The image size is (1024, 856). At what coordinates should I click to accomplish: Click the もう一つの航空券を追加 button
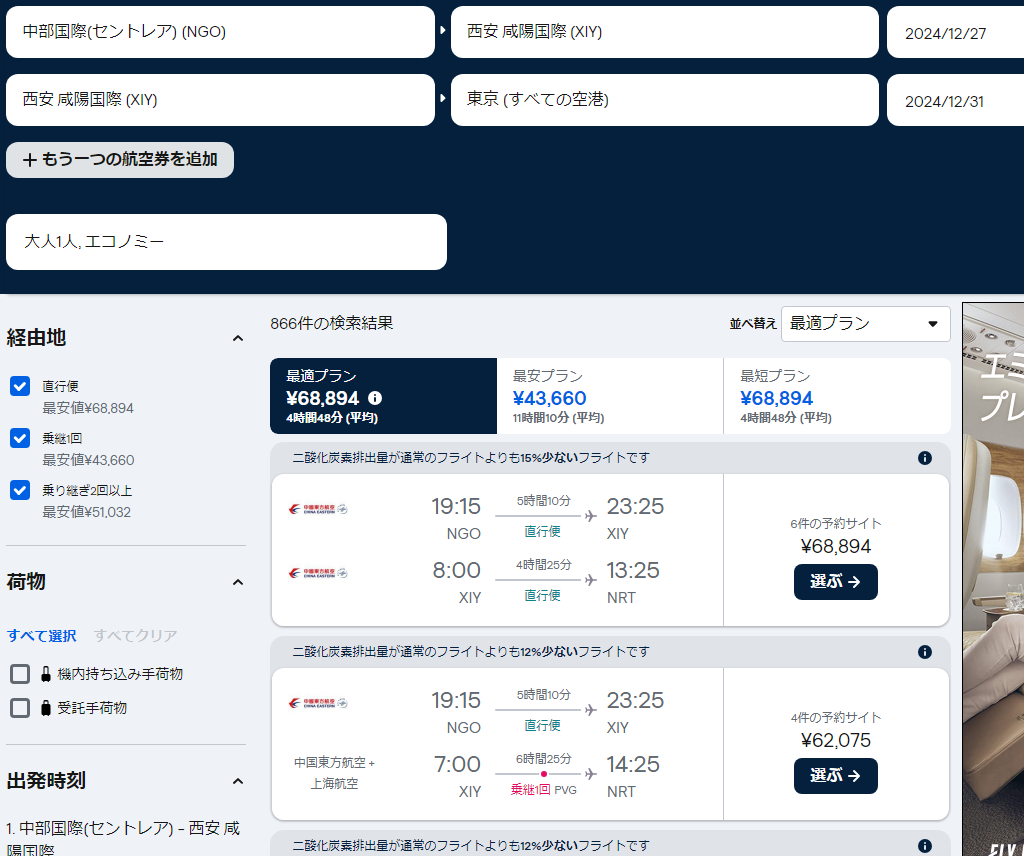tap(120, 160)
